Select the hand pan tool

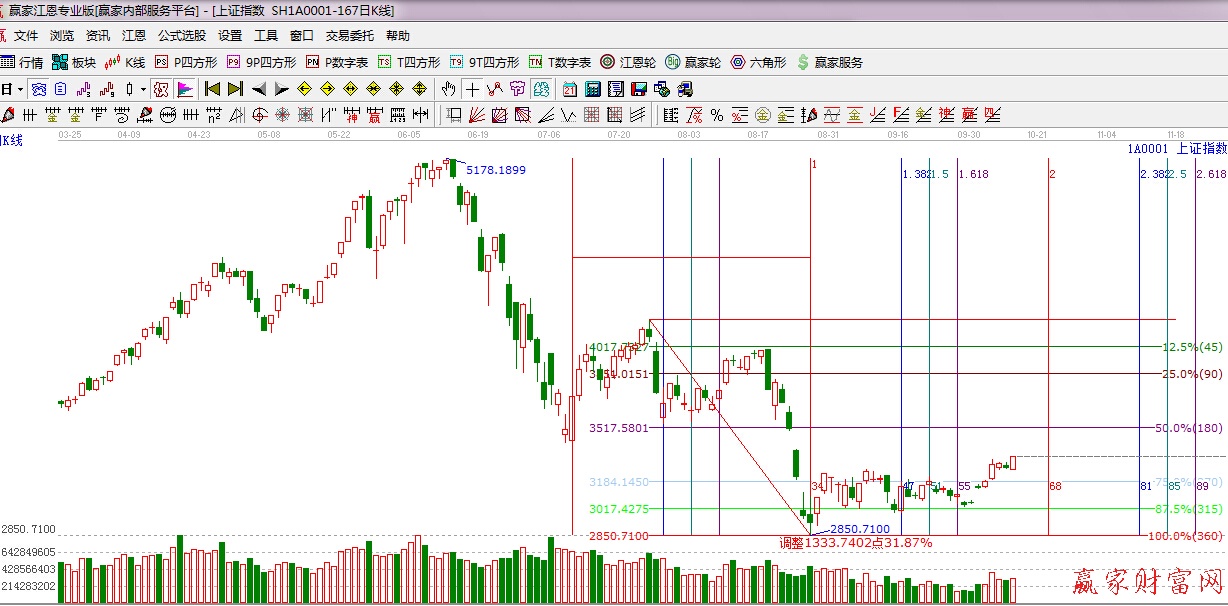point(449,89)
